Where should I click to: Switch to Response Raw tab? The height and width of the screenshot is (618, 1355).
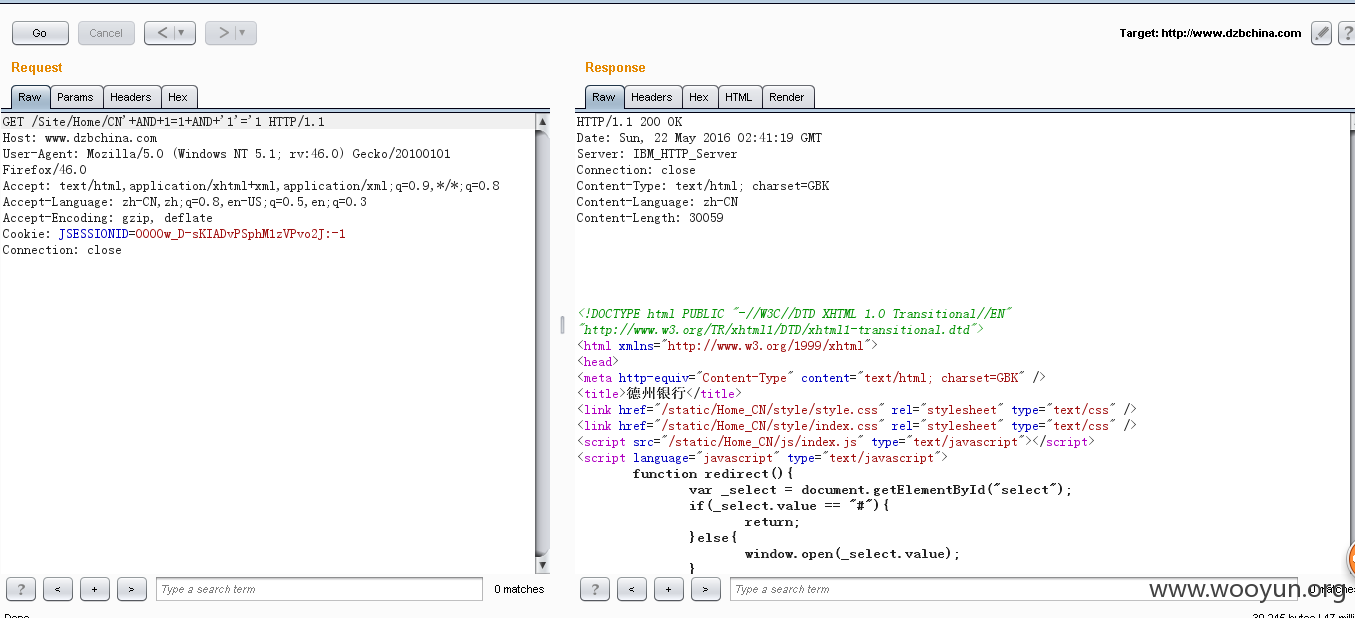tap(604, 97)
